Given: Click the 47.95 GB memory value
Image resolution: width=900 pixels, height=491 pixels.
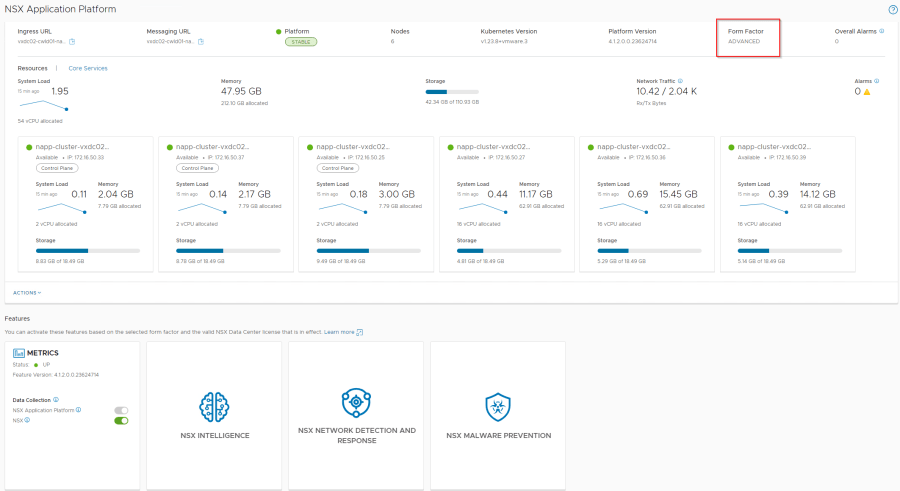Looking at the screenshot, I should click(241, 91).
